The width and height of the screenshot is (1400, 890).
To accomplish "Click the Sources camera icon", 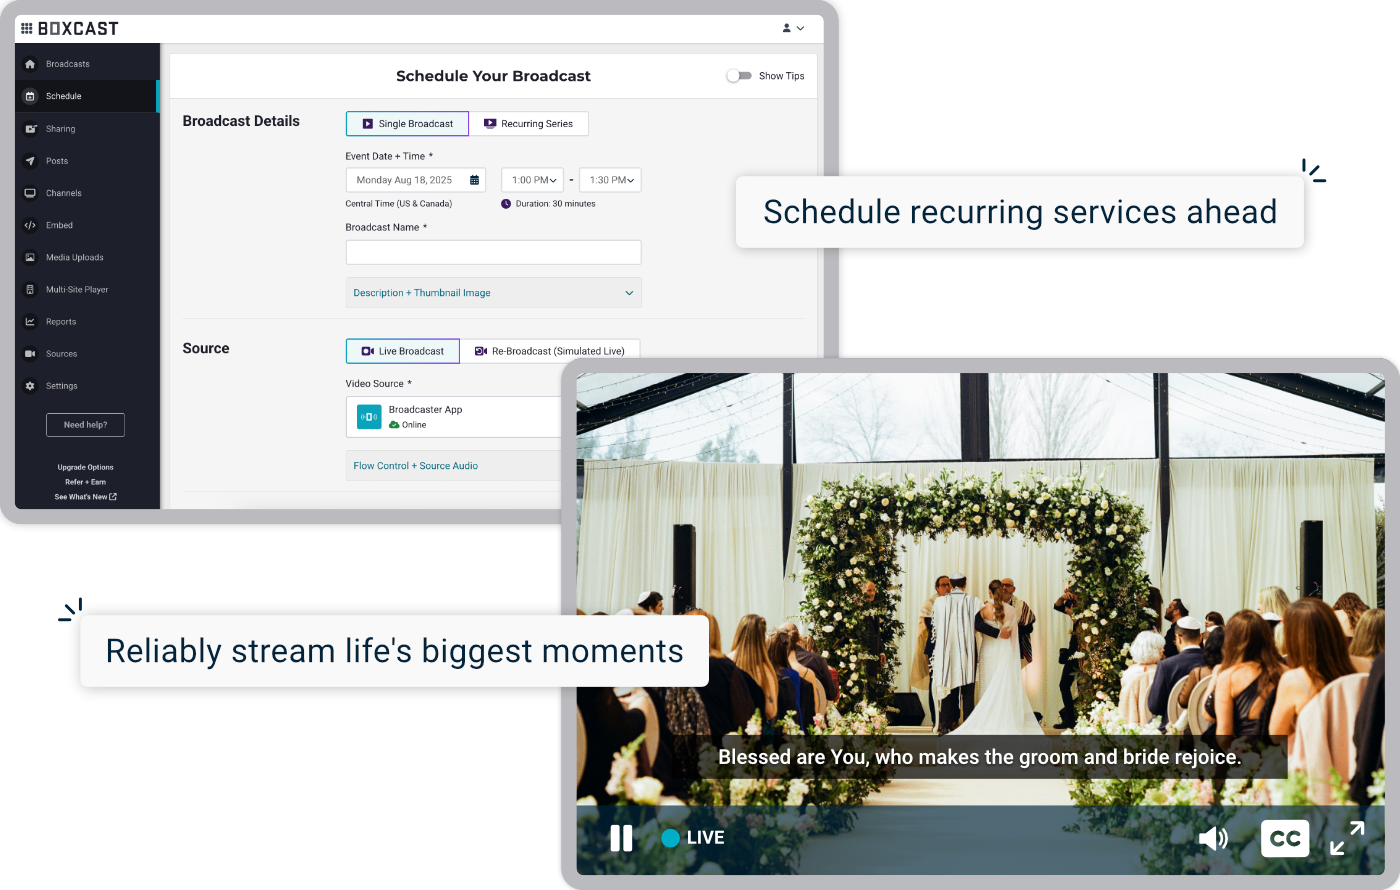I will point(30,354).
